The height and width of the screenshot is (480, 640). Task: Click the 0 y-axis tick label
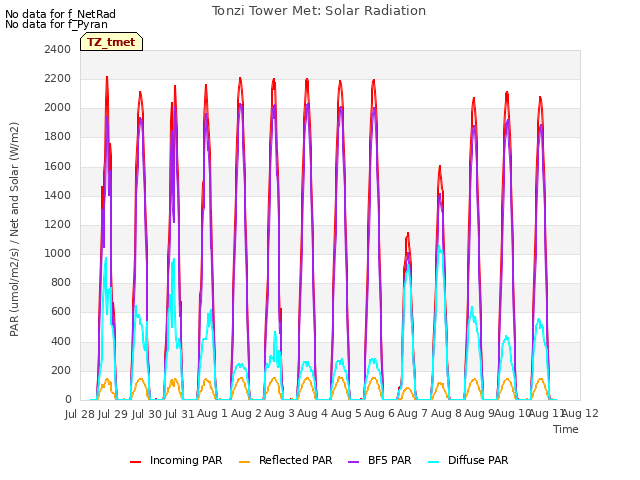(x=68, y=400)
